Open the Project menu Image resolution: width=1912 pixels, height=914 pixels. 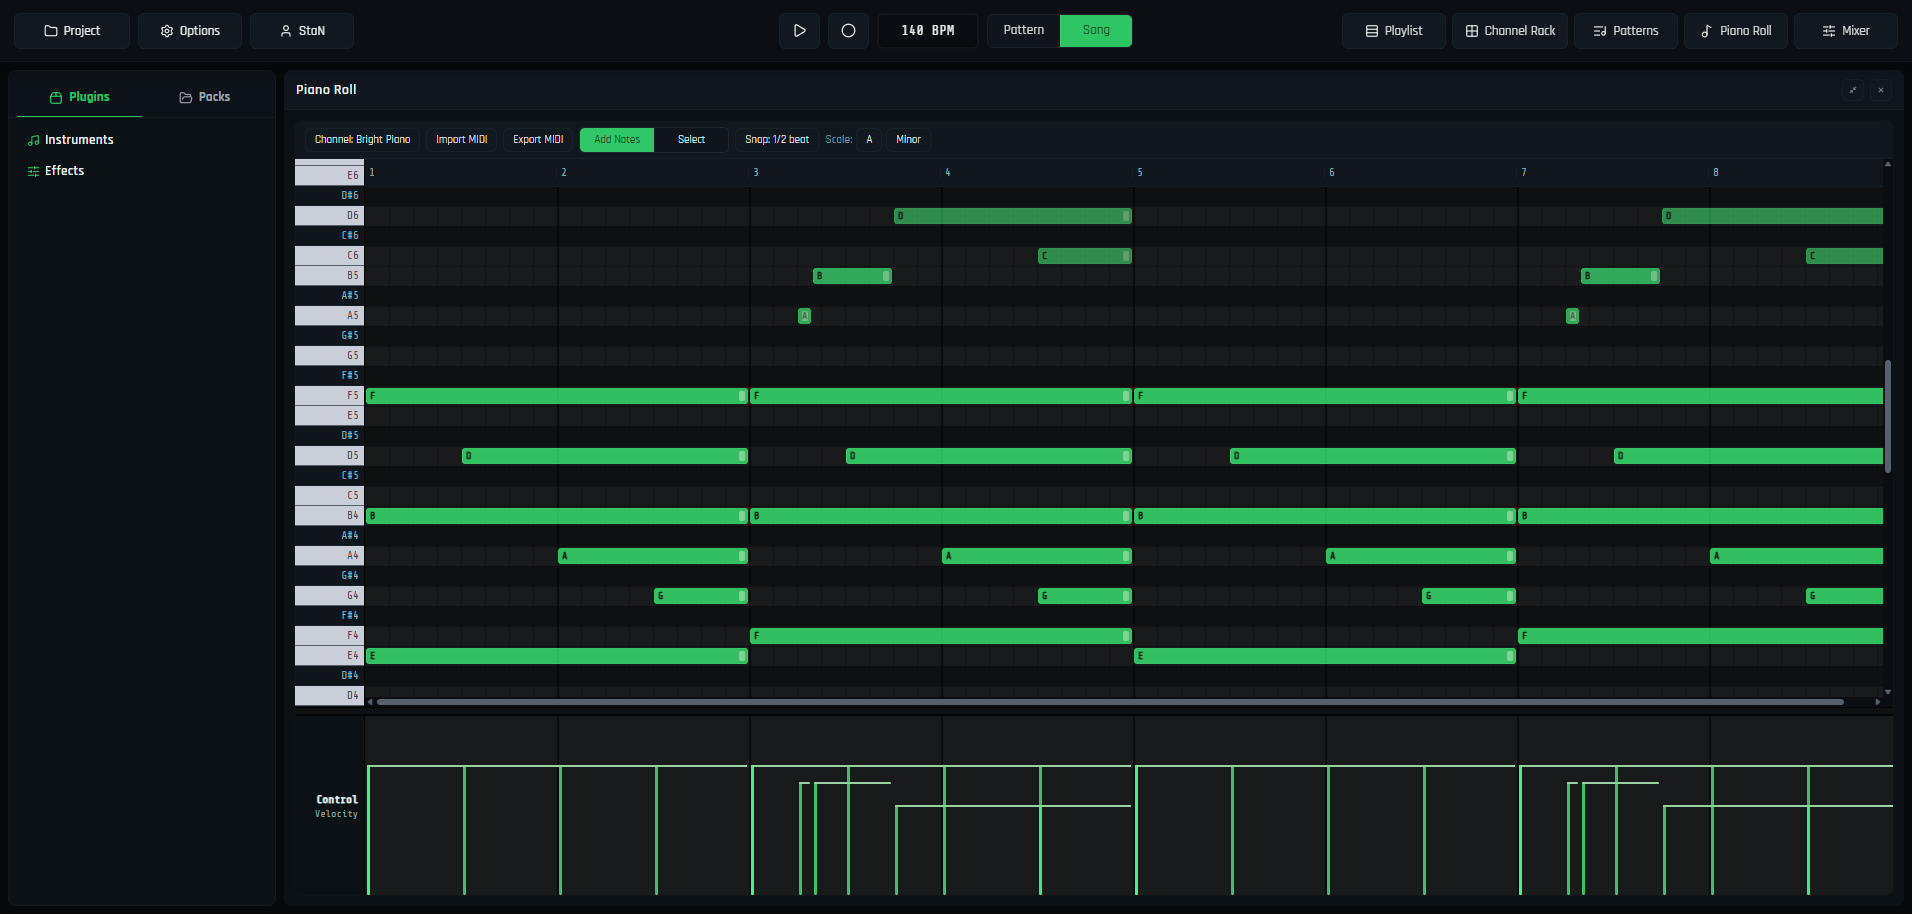(x=72, y=31)
